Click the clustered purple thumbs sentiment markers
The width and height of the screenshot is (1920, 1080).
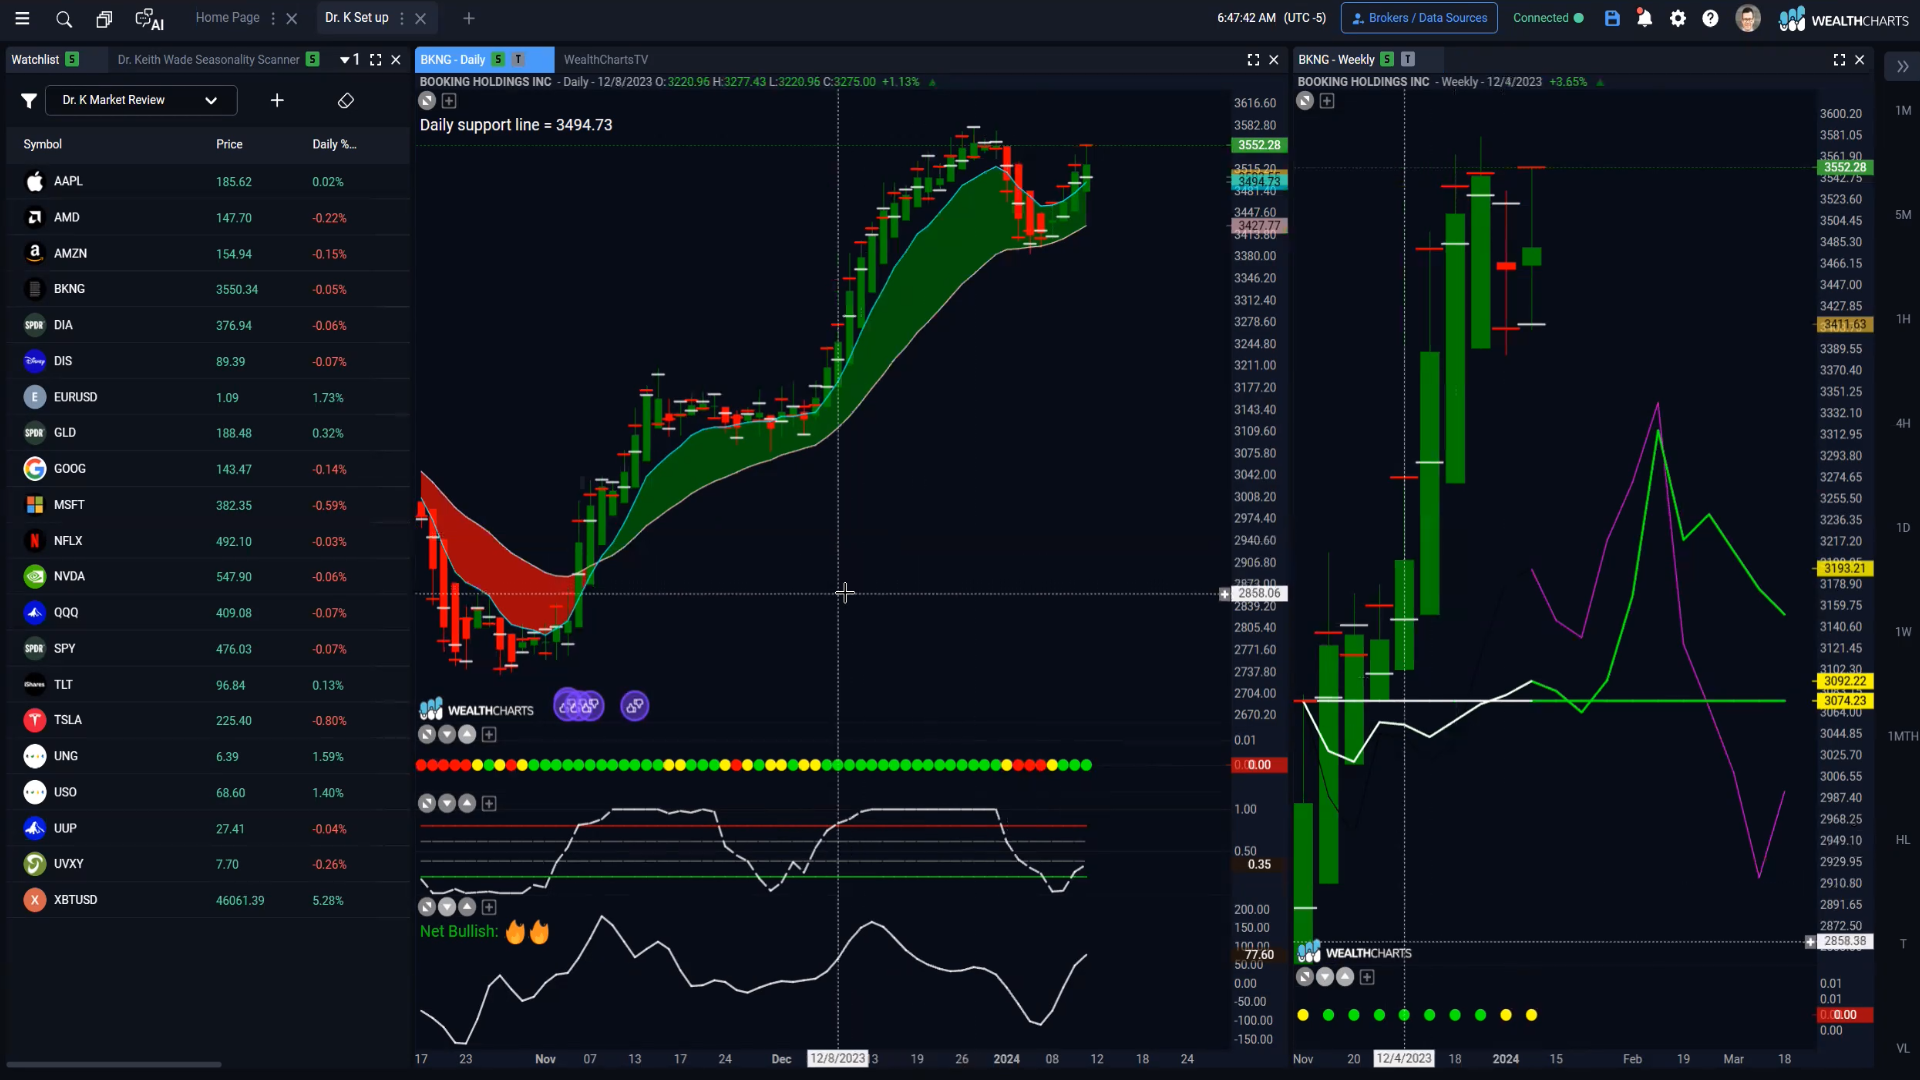(x=579, y=706)
